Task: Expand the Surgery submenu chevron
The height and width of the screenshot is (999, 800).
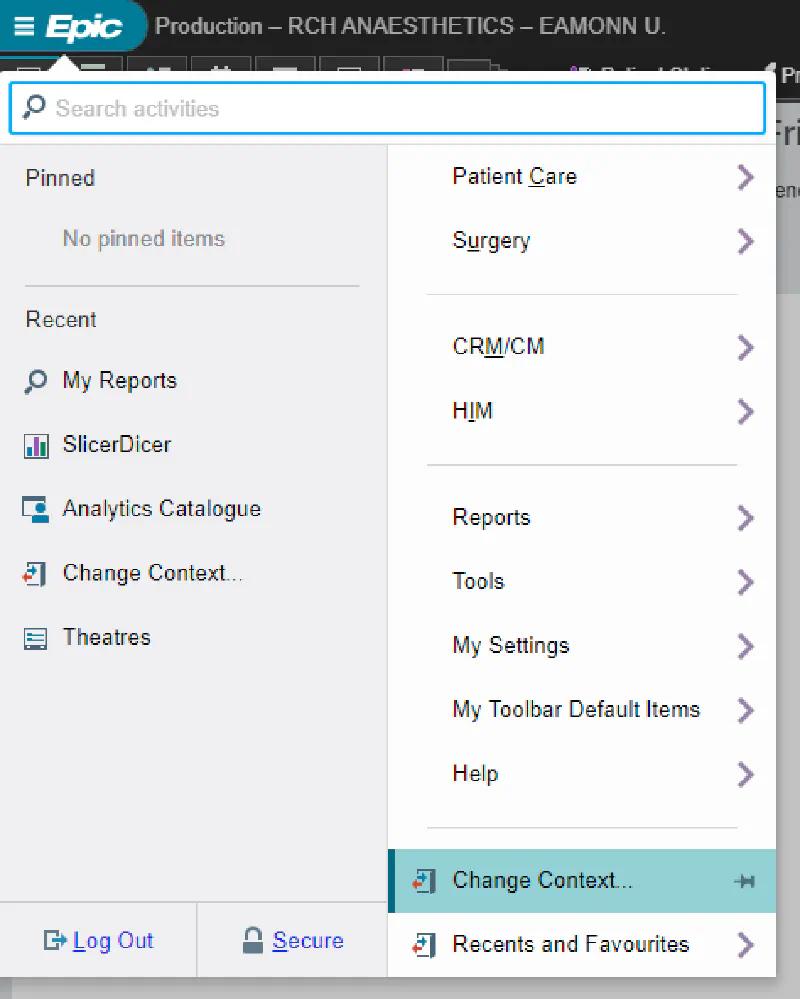Action: click(x=745, y=241)
